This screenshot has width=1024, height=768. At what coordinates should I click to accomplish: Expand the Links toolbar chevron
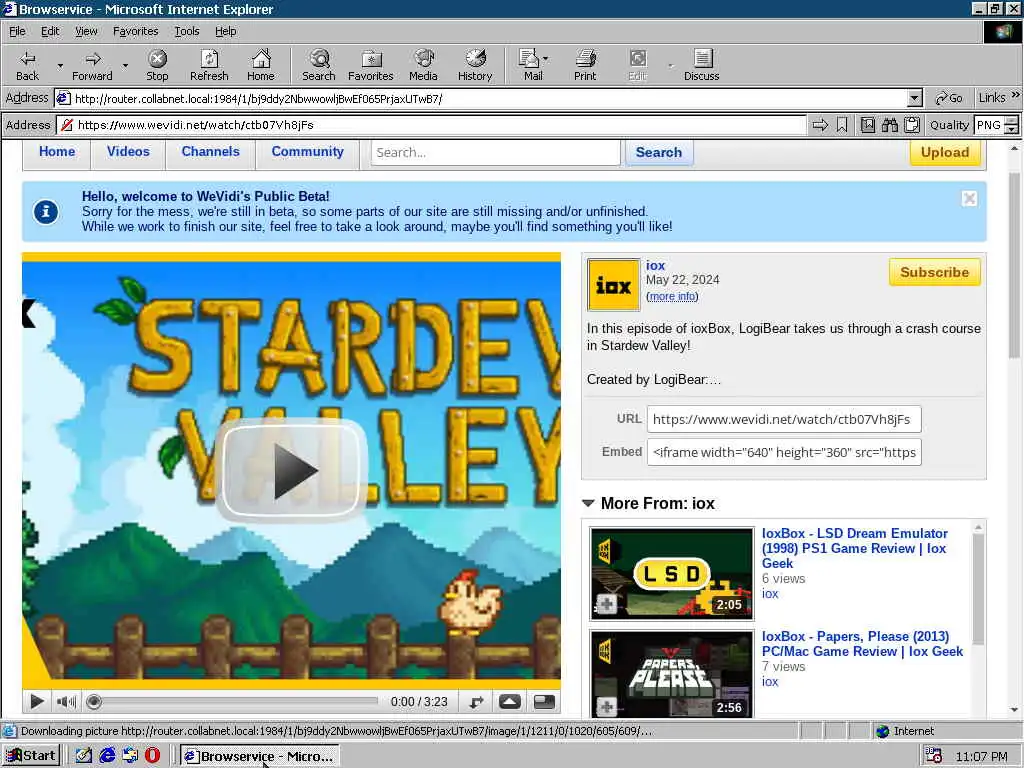(x=1016, y=96)
